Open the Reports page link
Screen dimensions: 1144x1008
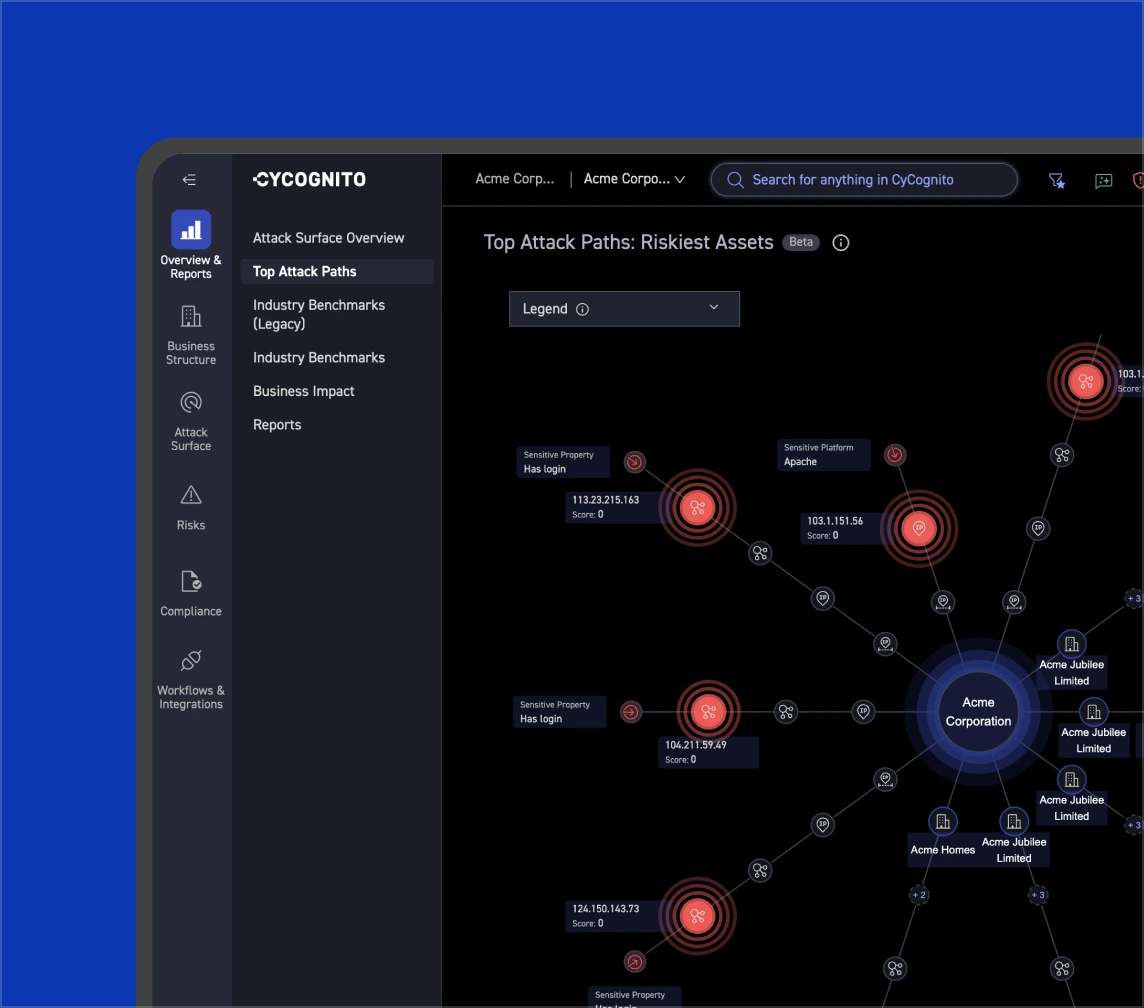[277, 425]
